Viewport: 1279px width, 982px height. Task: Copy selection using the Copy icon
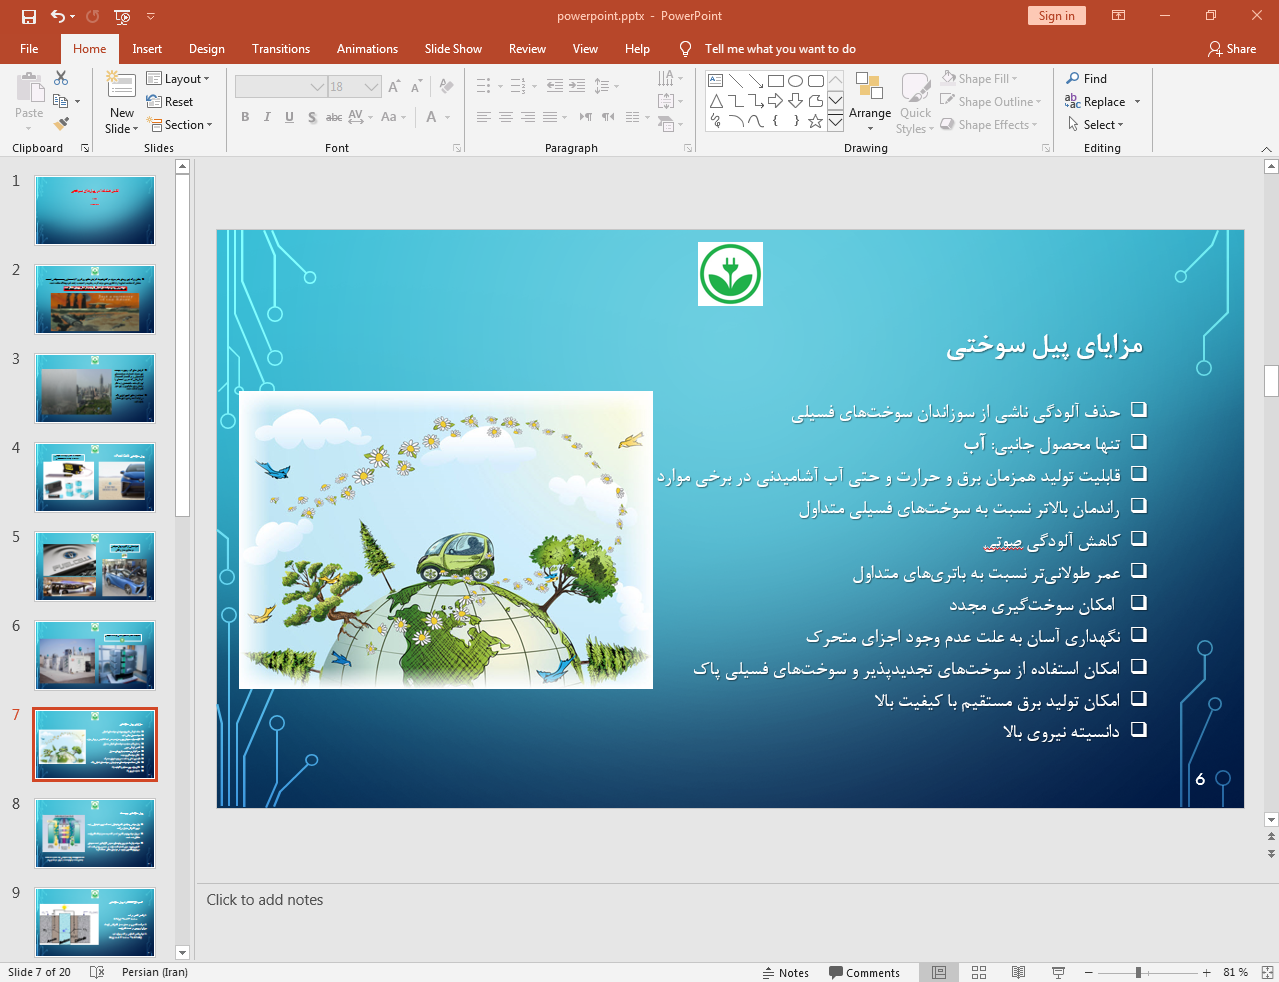tap(61, 101)
